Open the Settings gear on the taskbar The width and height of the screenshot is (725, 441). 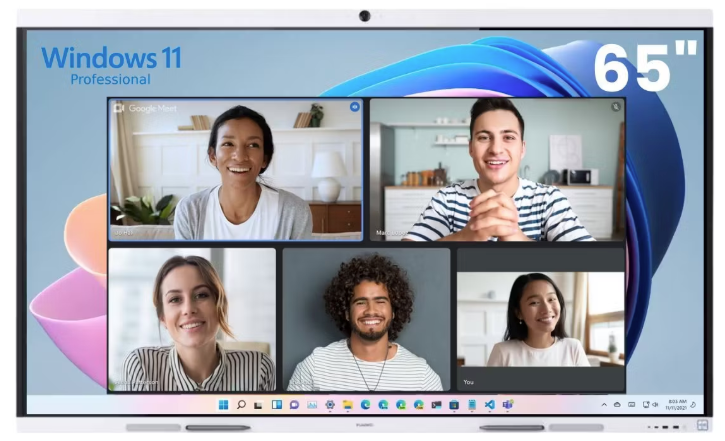pos(330,405)
